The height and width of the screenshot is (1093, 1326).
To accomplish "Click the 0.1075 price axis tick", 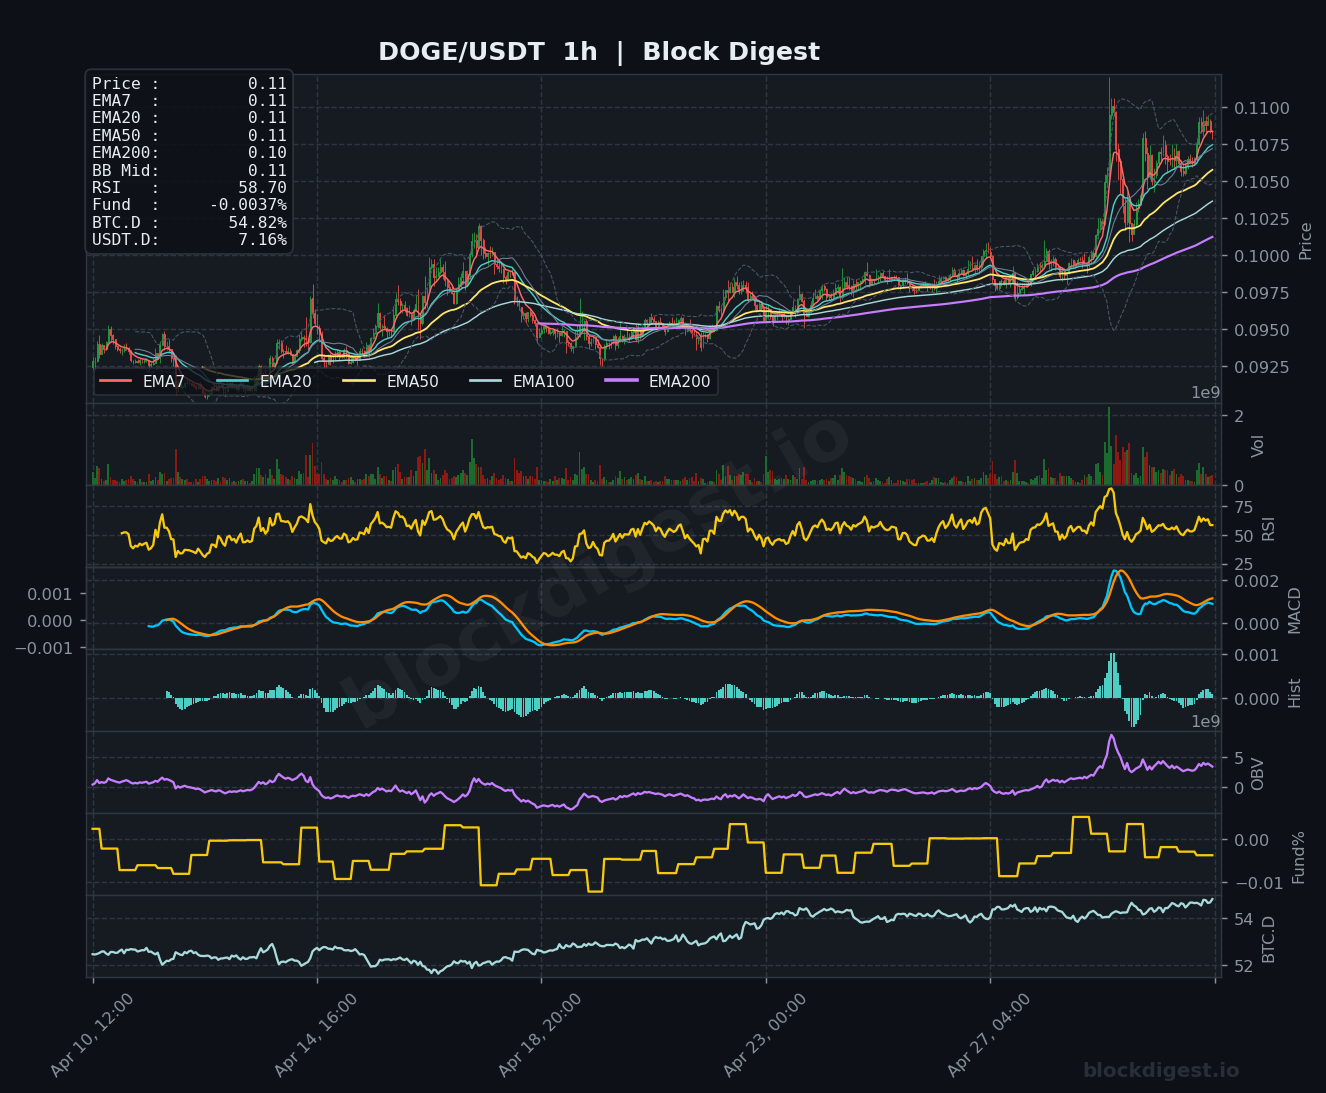I will coord(1262,145).
